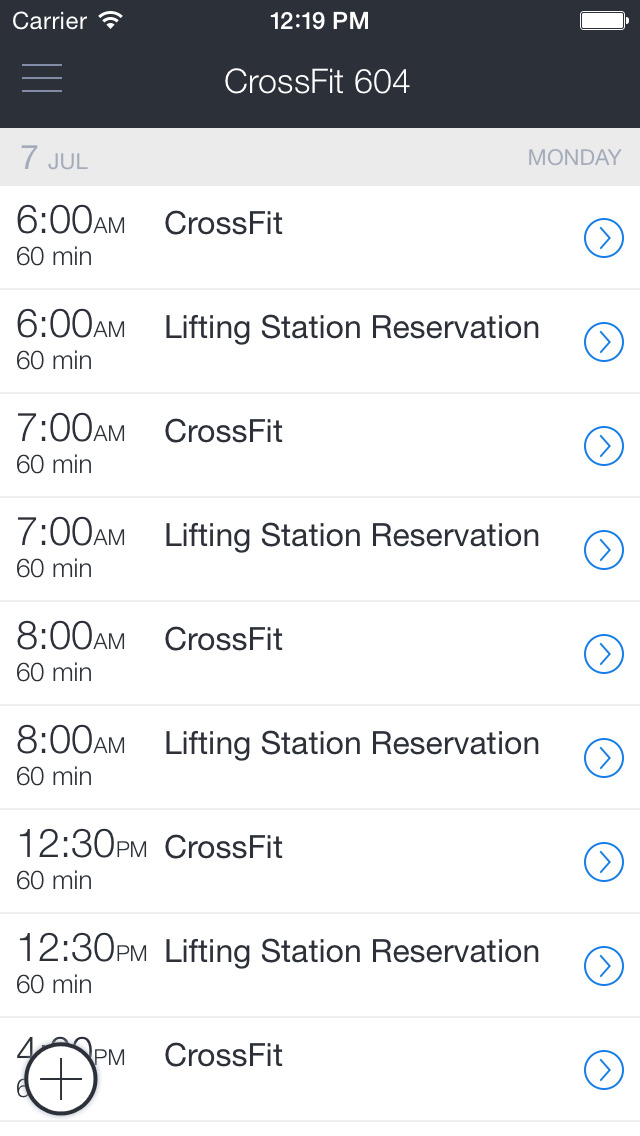Choose 12:30PM Lifting Station Reservation title

(351, 951)
